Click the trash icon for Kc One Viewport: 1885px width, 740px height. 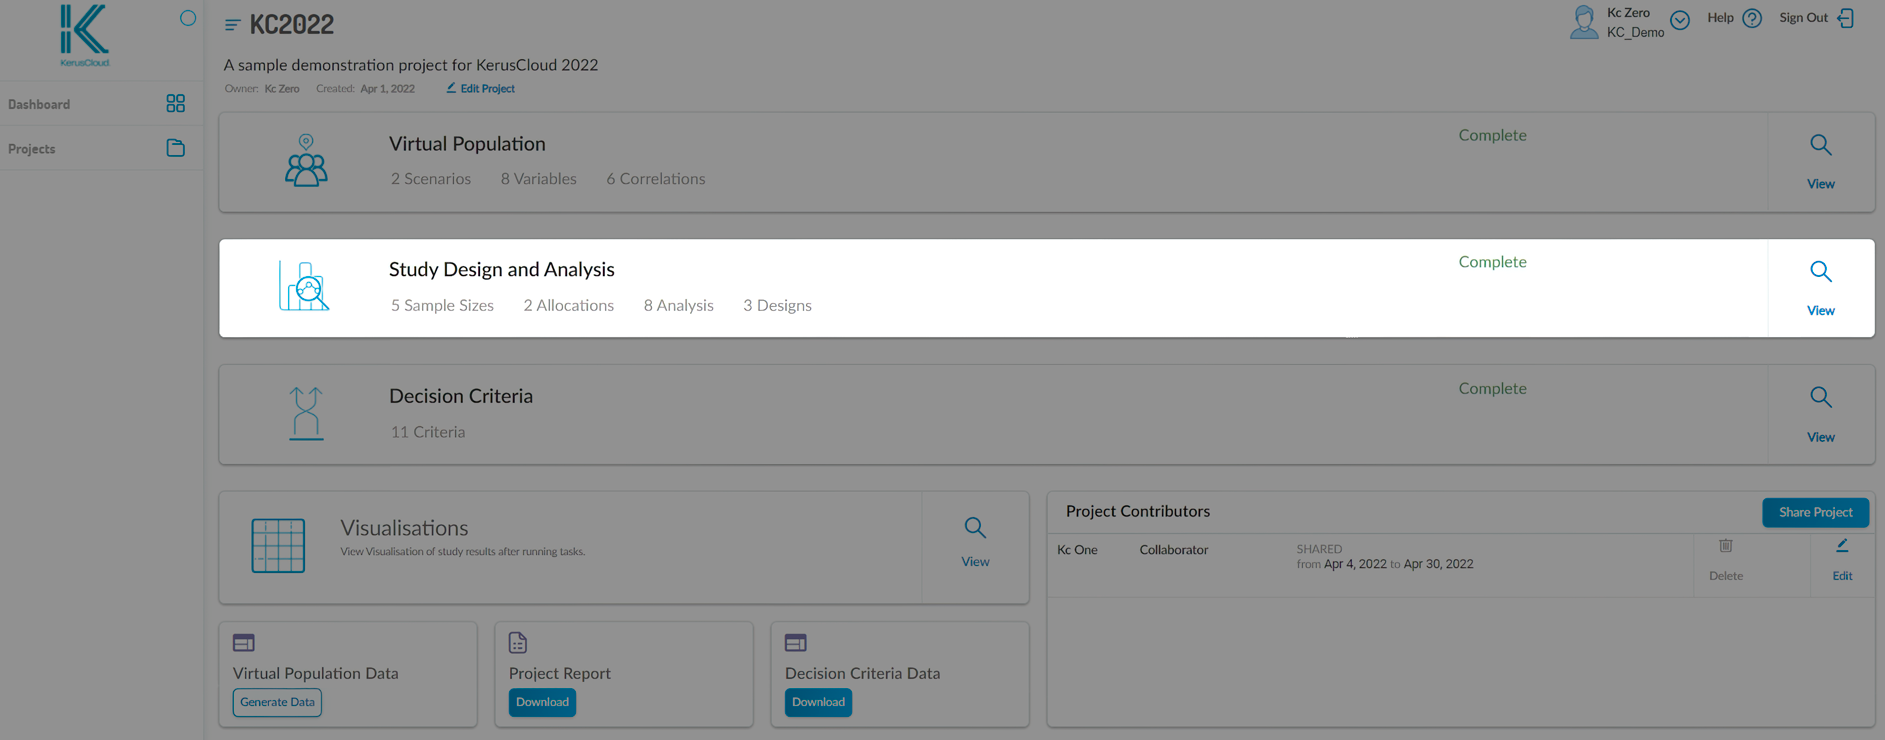coord(1726,546)
